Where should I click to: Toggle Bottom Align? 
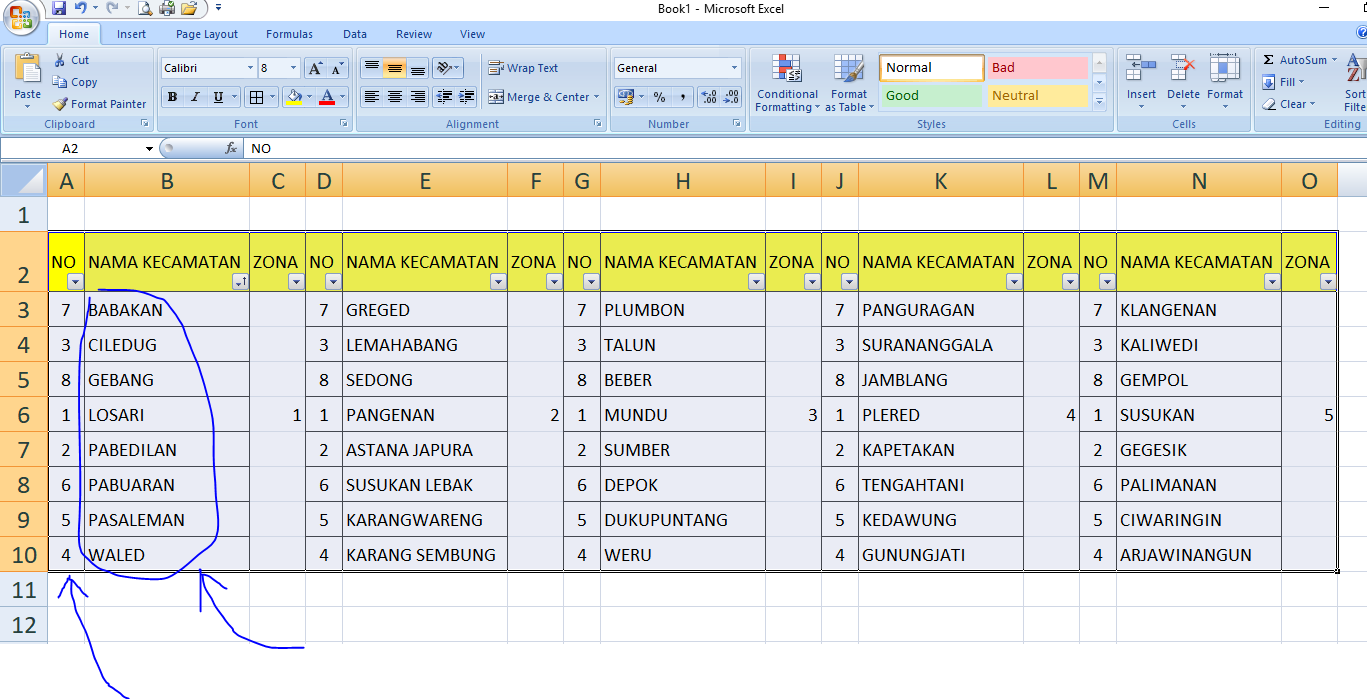tap(418, 68)
